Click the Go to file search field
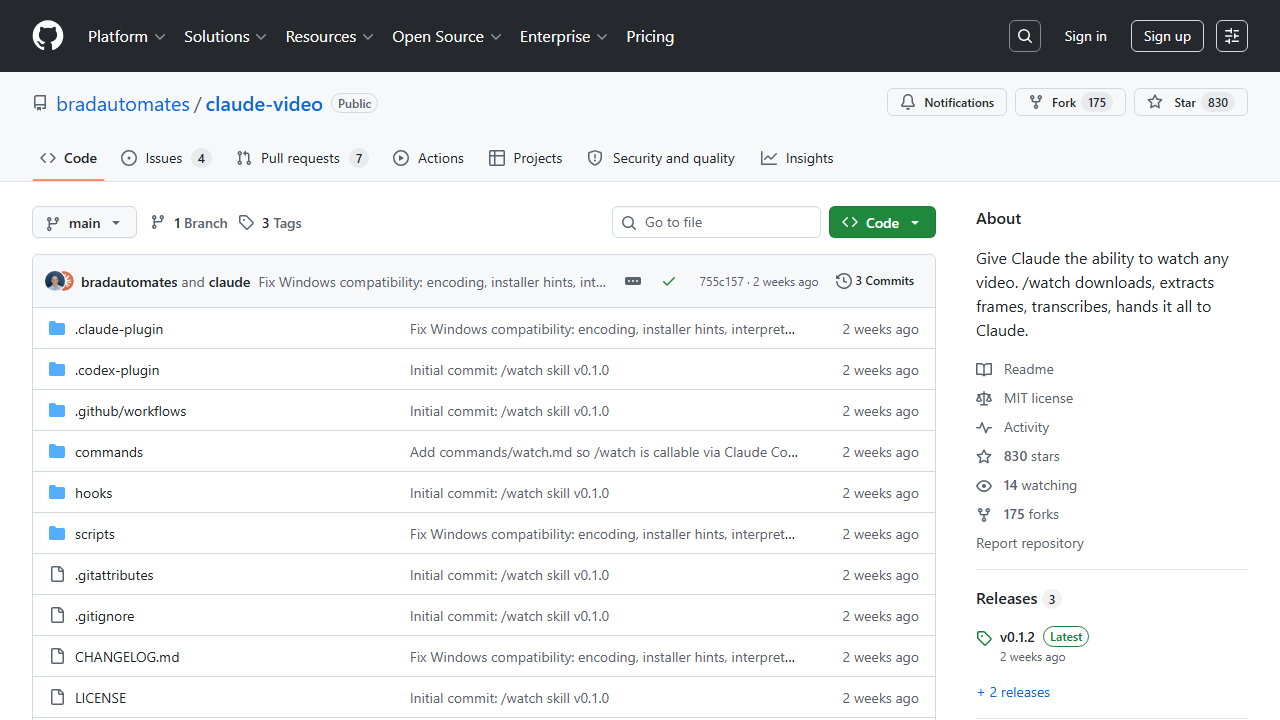Viewport: 1280px width, 720px height. (716, 222)
